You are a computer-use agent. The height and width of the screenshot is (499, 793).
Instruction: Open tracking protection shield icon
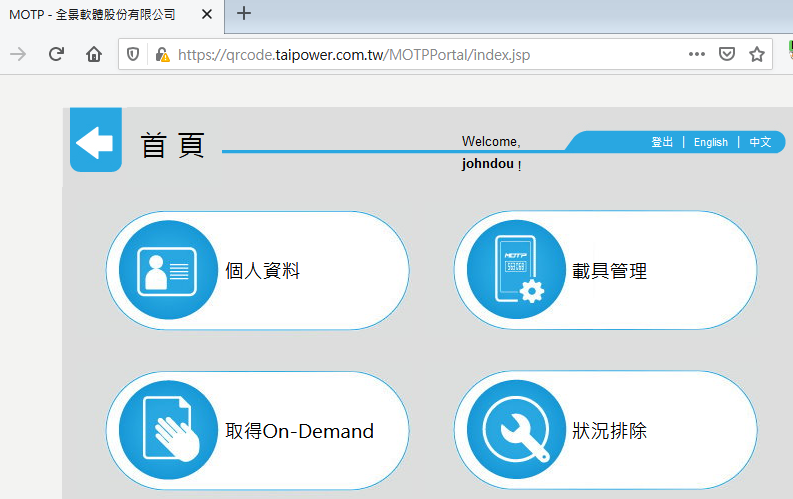tap(133, 54)
